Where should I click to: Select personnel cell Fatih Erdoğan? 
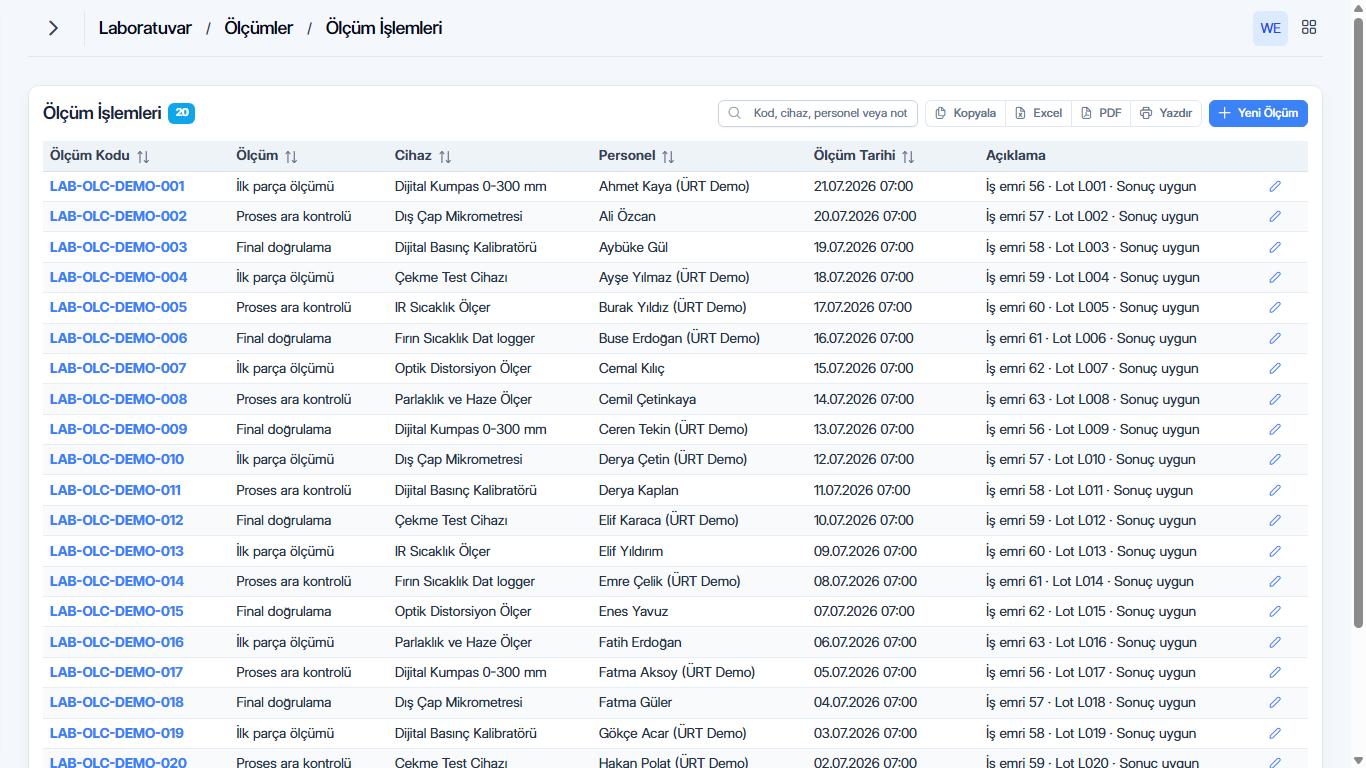coord(640,642)
